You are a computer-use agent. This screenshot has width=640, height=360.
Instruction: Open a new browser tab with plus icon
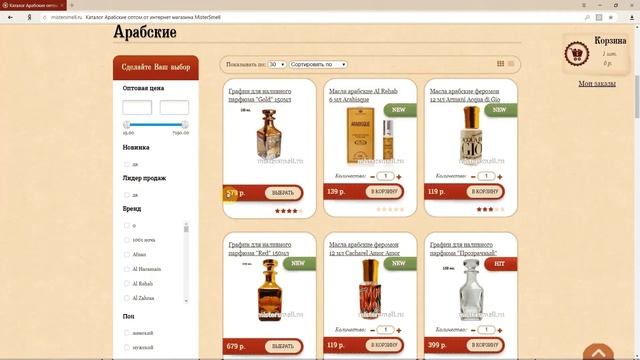[x=72, y=5]
